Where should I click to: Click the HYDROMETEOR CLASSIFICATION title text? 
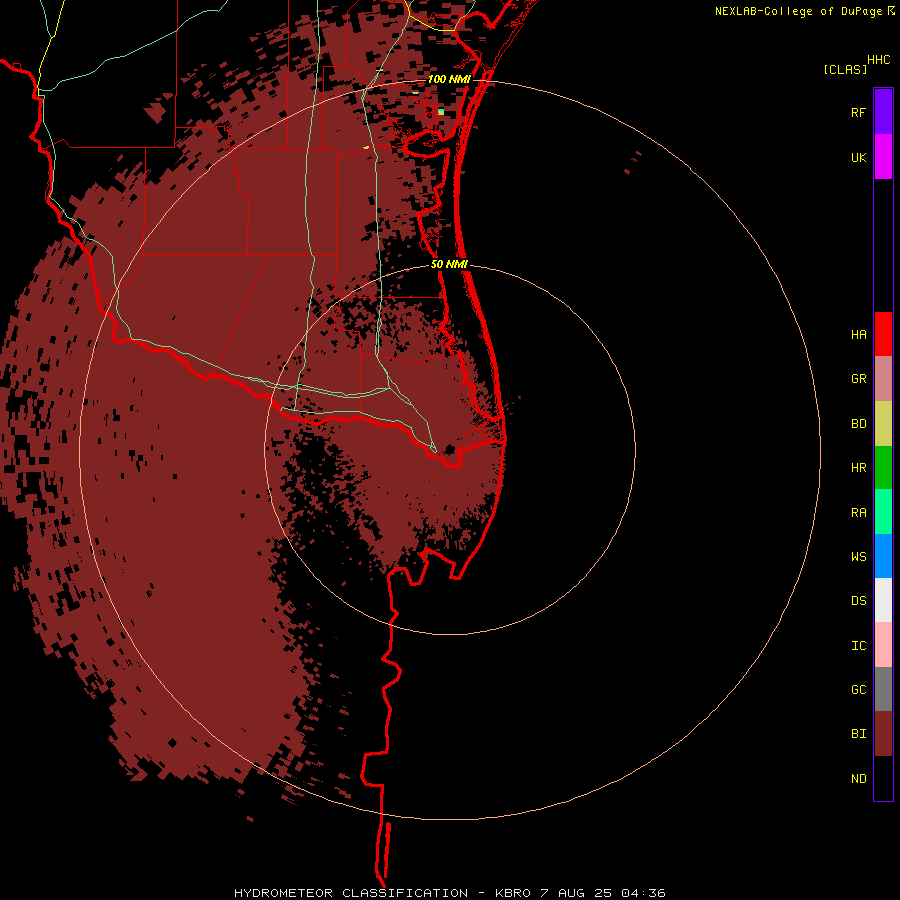click(351, 893)
